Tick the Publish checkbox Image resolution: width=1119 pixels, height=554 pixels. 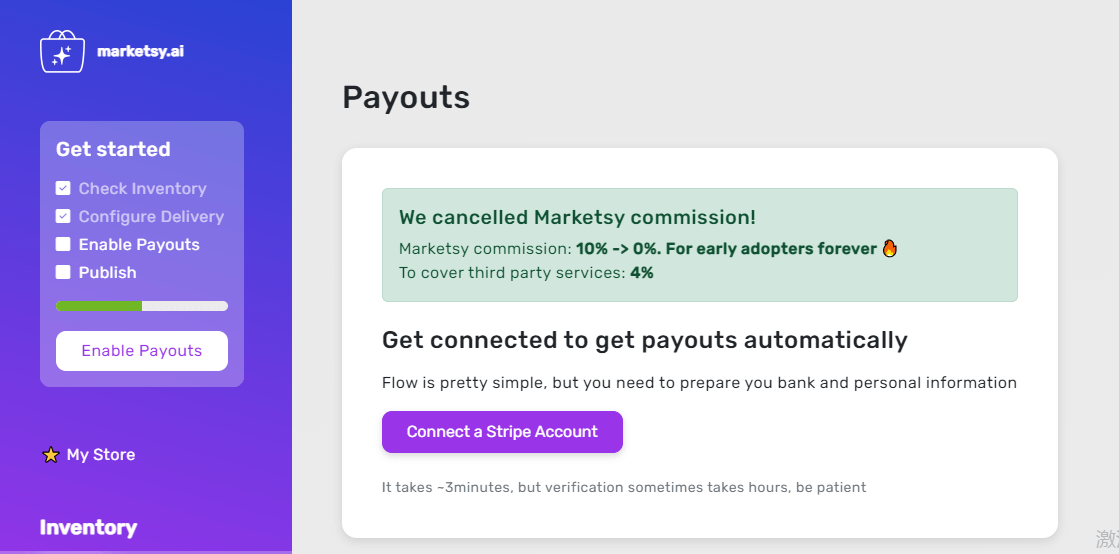tap(63, 272)
